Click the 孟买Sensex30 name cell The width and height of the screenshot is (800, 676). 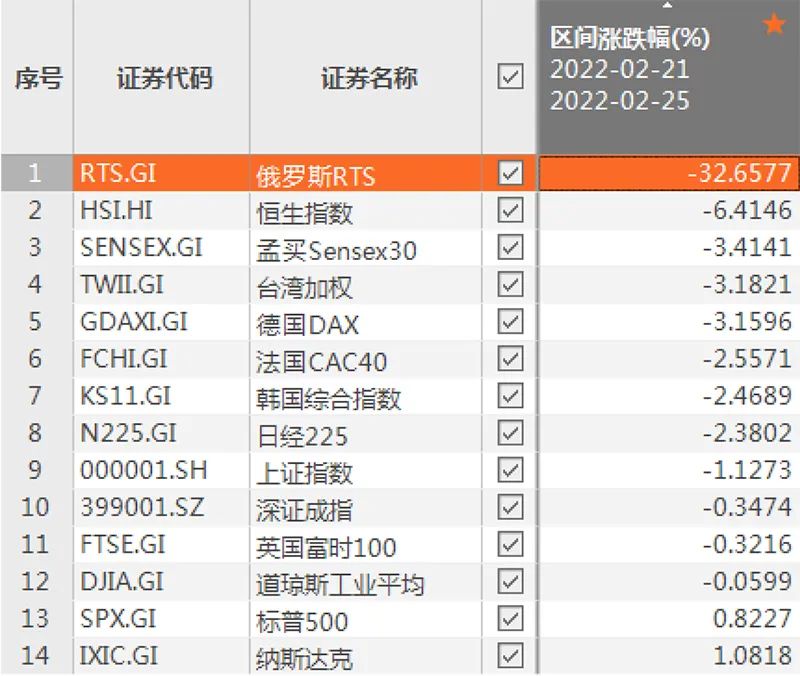pyautogui.click(x=366, y=247)
